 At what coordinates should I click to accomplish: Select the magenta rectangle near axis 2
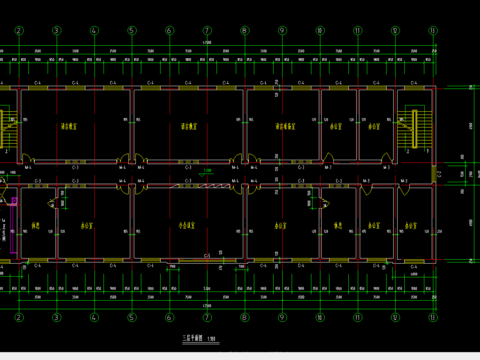coord(14,225)
